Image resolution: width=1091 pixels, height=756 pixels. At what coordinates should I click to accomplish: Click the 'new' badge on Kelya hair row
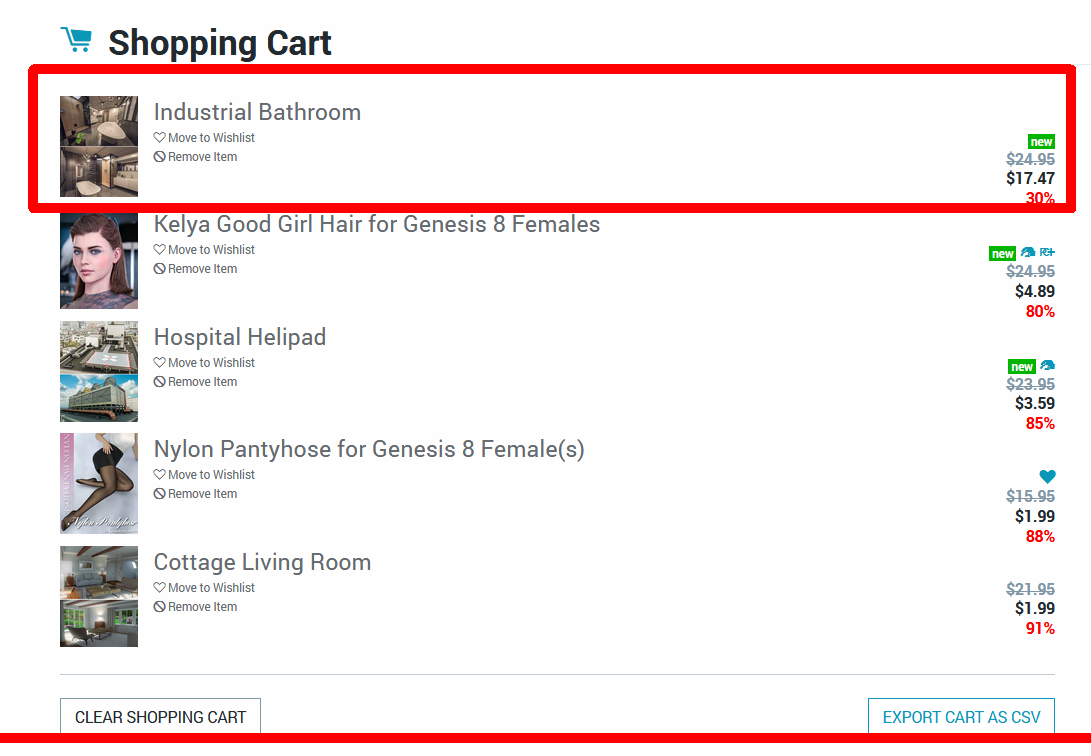[1002, 254]
